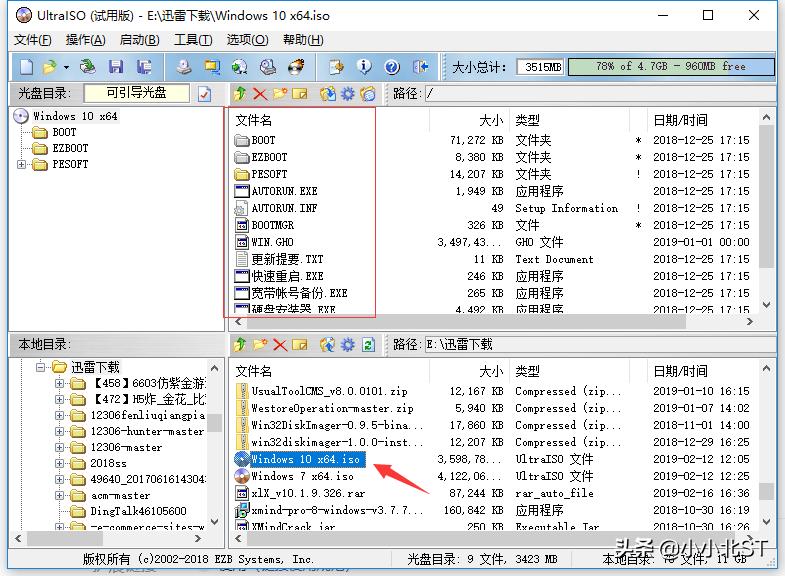Click the upper file list vertical scrollbar thumb
This screenshot has height=576, width=785.
coord(766,196)
